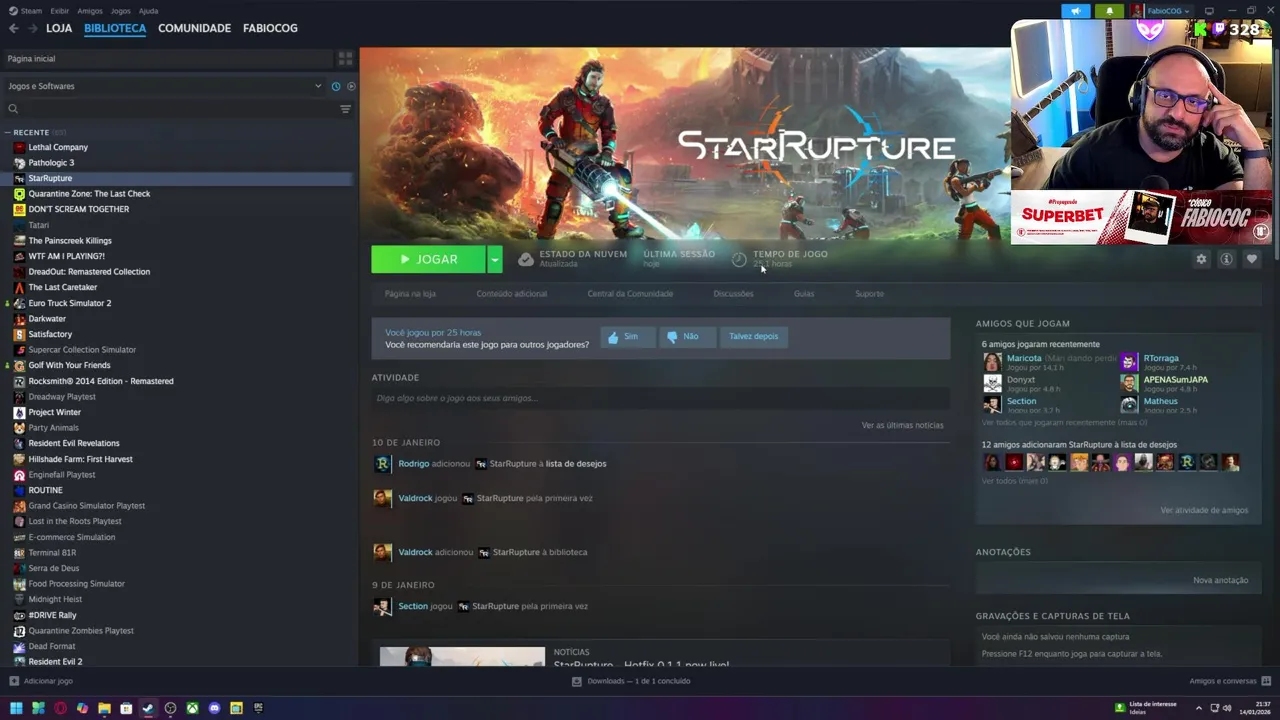Viewport: 1280px width, 720px height.
Task: Click the news article thumbnail
Action: click(462, 657)
